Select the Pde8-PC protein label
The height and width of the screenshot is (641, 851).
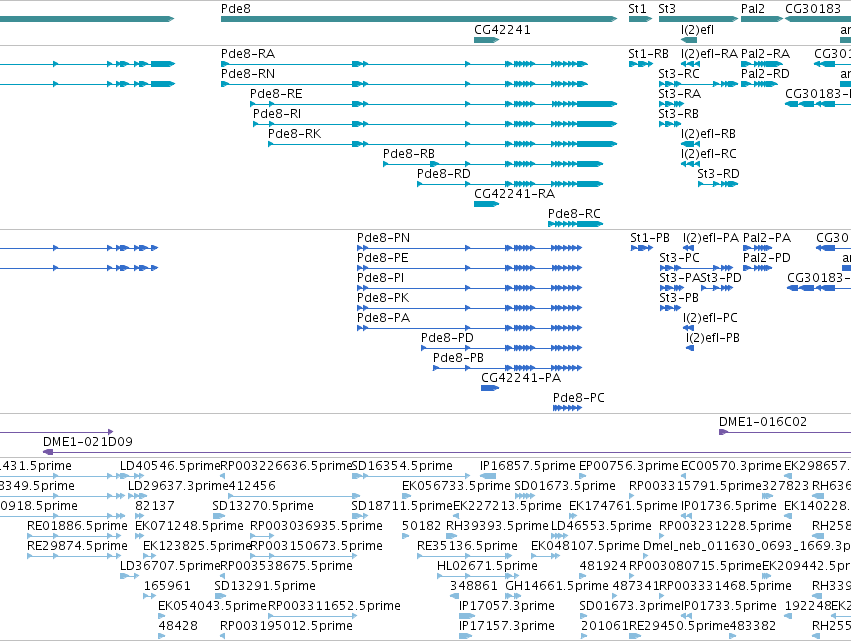click(579, 398)
